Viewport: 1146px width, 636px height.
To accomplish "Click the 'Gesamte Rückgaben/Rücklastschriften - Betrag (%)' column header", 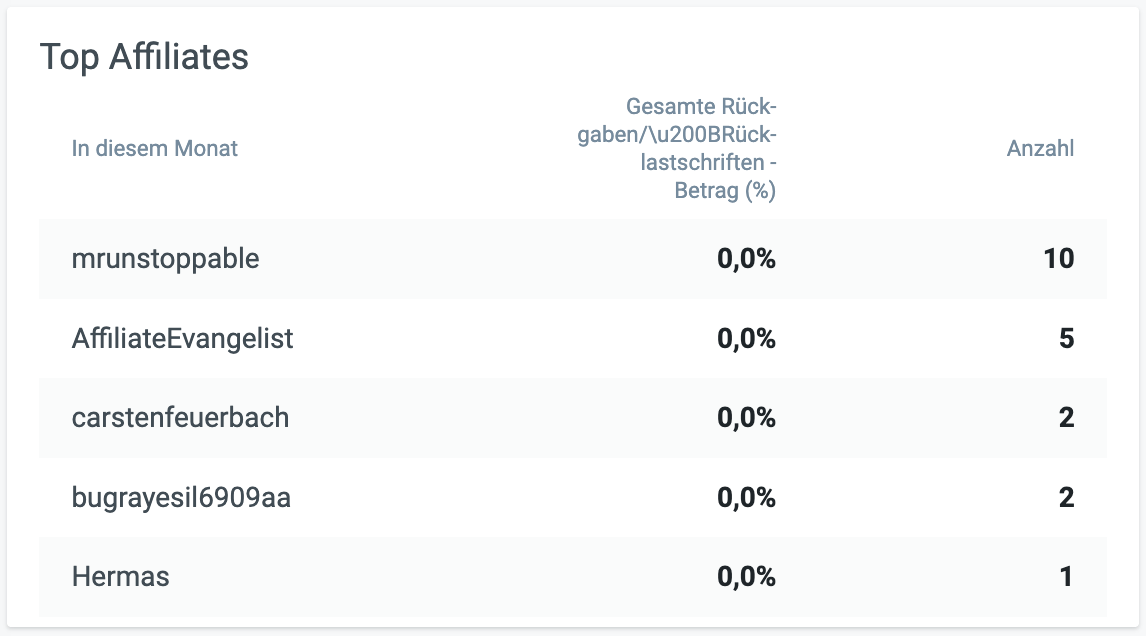I will [677, 148].
